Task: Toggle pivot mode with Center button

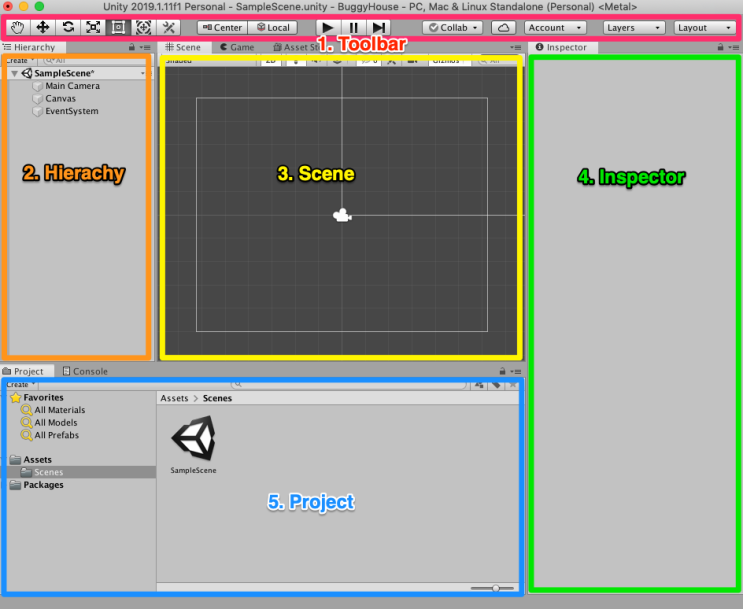Action: [x=222, y=28]
